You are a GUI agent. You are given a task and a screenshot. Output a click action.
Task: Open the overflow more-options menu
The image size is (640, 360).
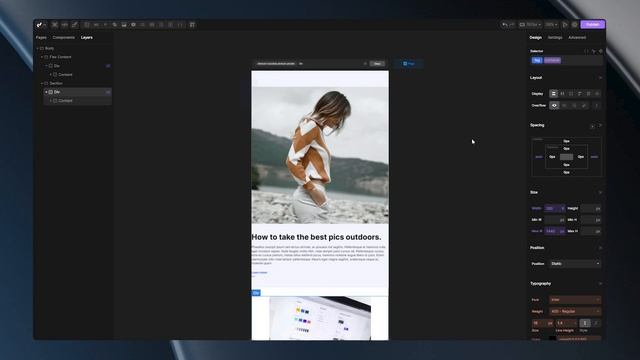(x=596, y=106)
